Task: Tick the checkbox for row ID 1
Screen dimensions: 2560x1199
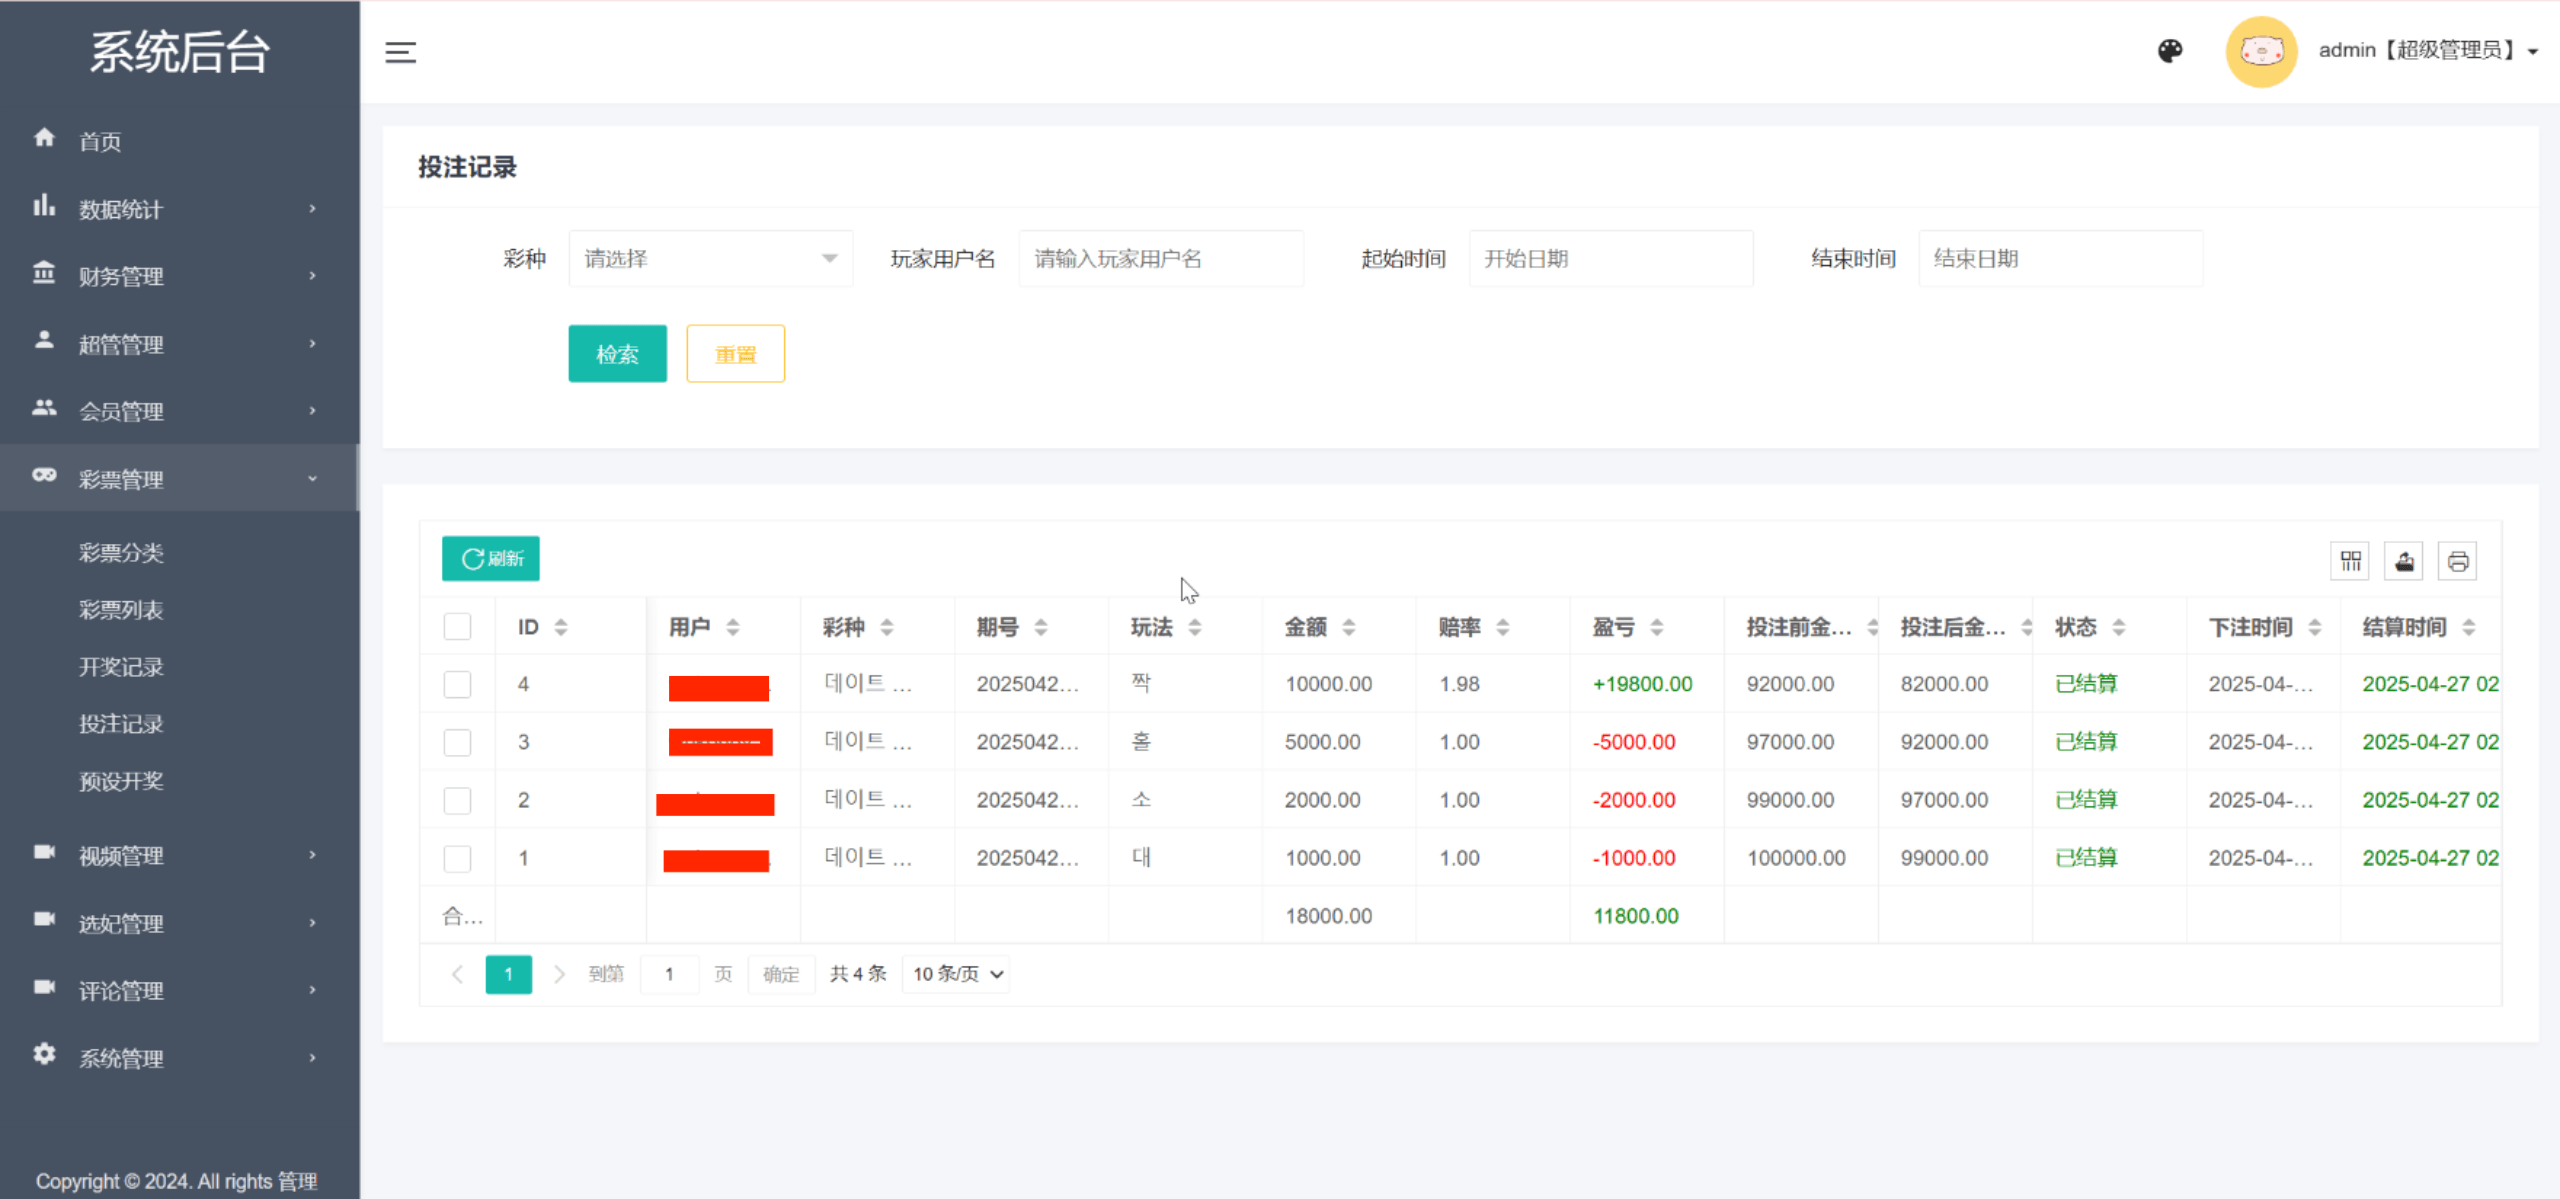Action: [x=457, y=858]
